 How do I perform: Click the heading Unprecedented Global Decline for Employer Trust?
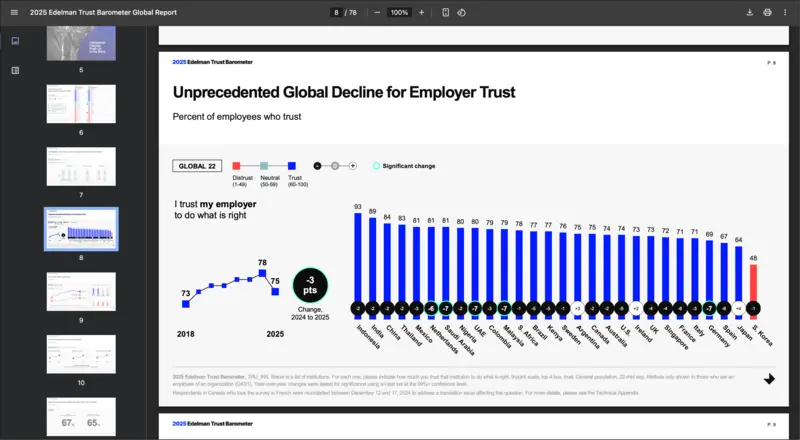point(344,92)
